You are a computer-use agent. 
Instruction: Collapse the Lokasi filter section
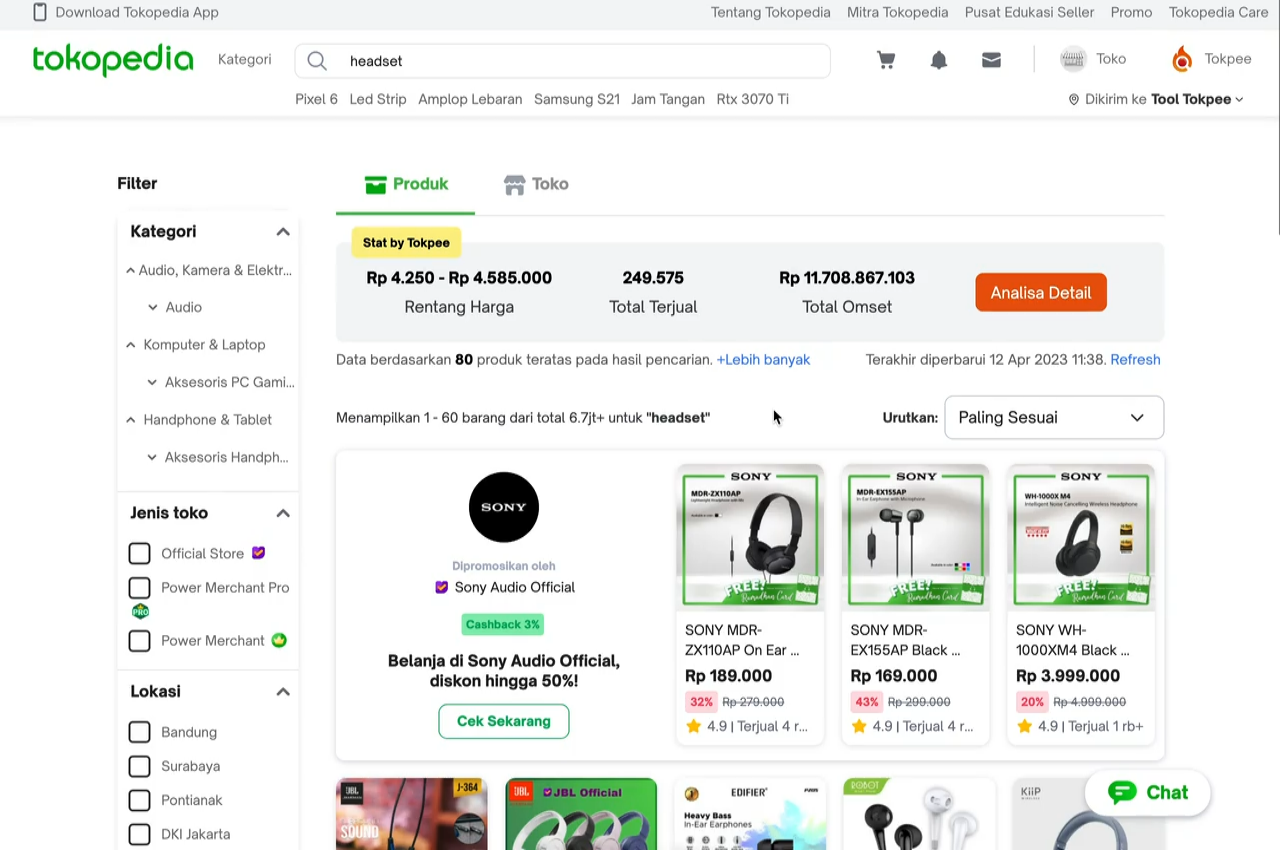283,692
